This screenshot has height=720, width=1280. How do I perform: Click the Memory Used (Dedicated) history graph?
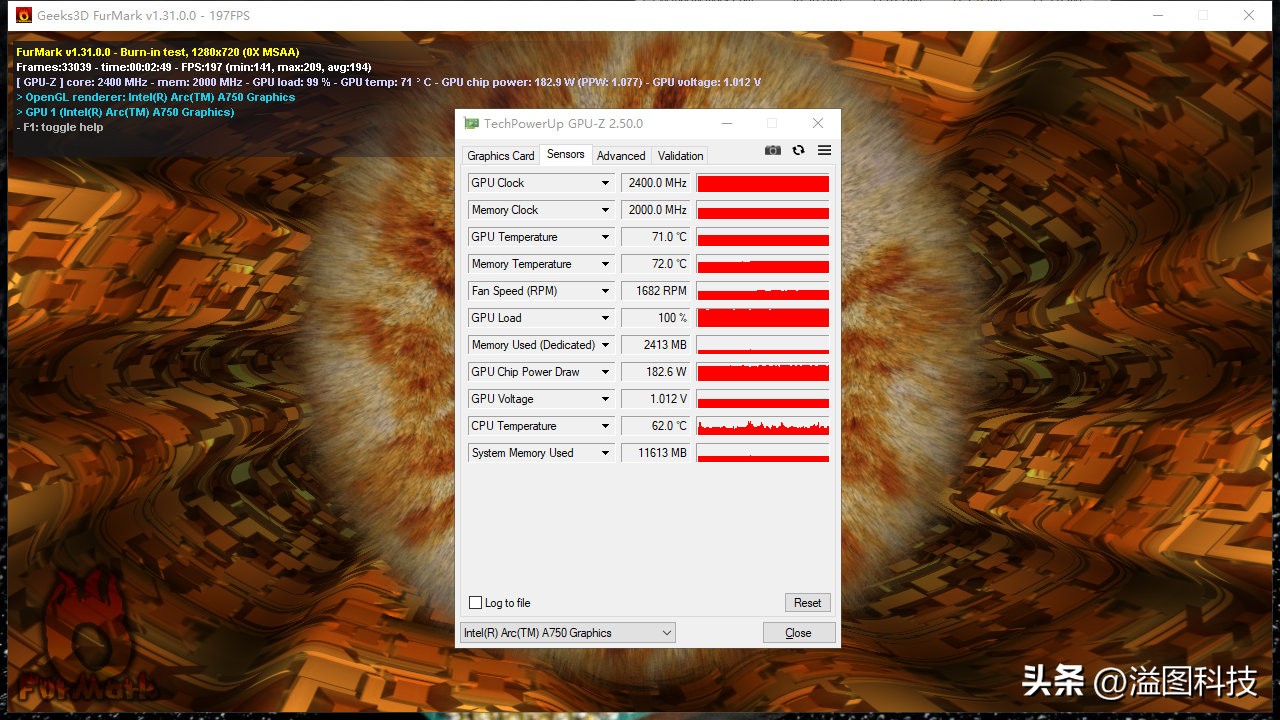click(763, 345)
